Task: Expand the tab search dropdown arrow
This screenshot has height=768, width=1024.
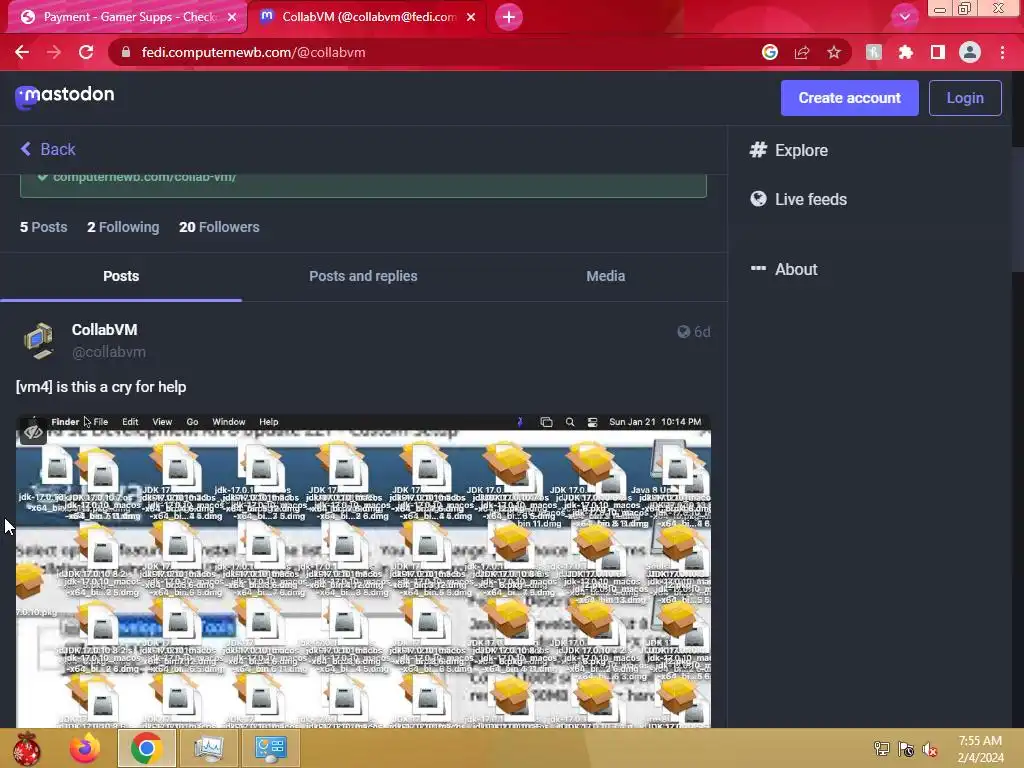Action: 904,17
